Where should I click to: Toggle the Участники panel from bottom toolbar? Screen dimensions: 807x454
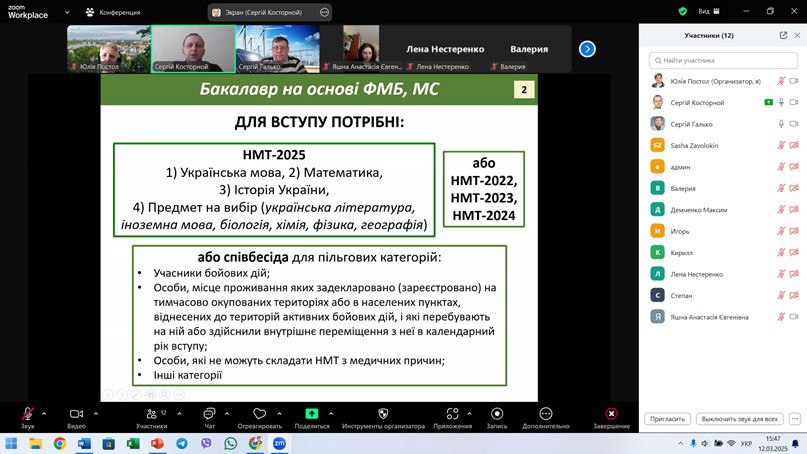click(151, 417)
